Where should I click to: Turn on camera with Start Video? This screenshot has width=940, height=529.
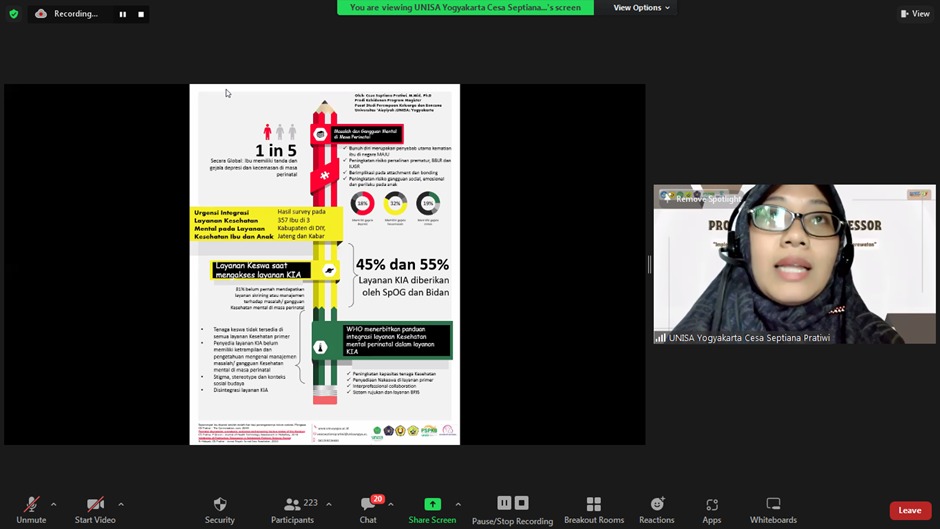pos(95,509)
